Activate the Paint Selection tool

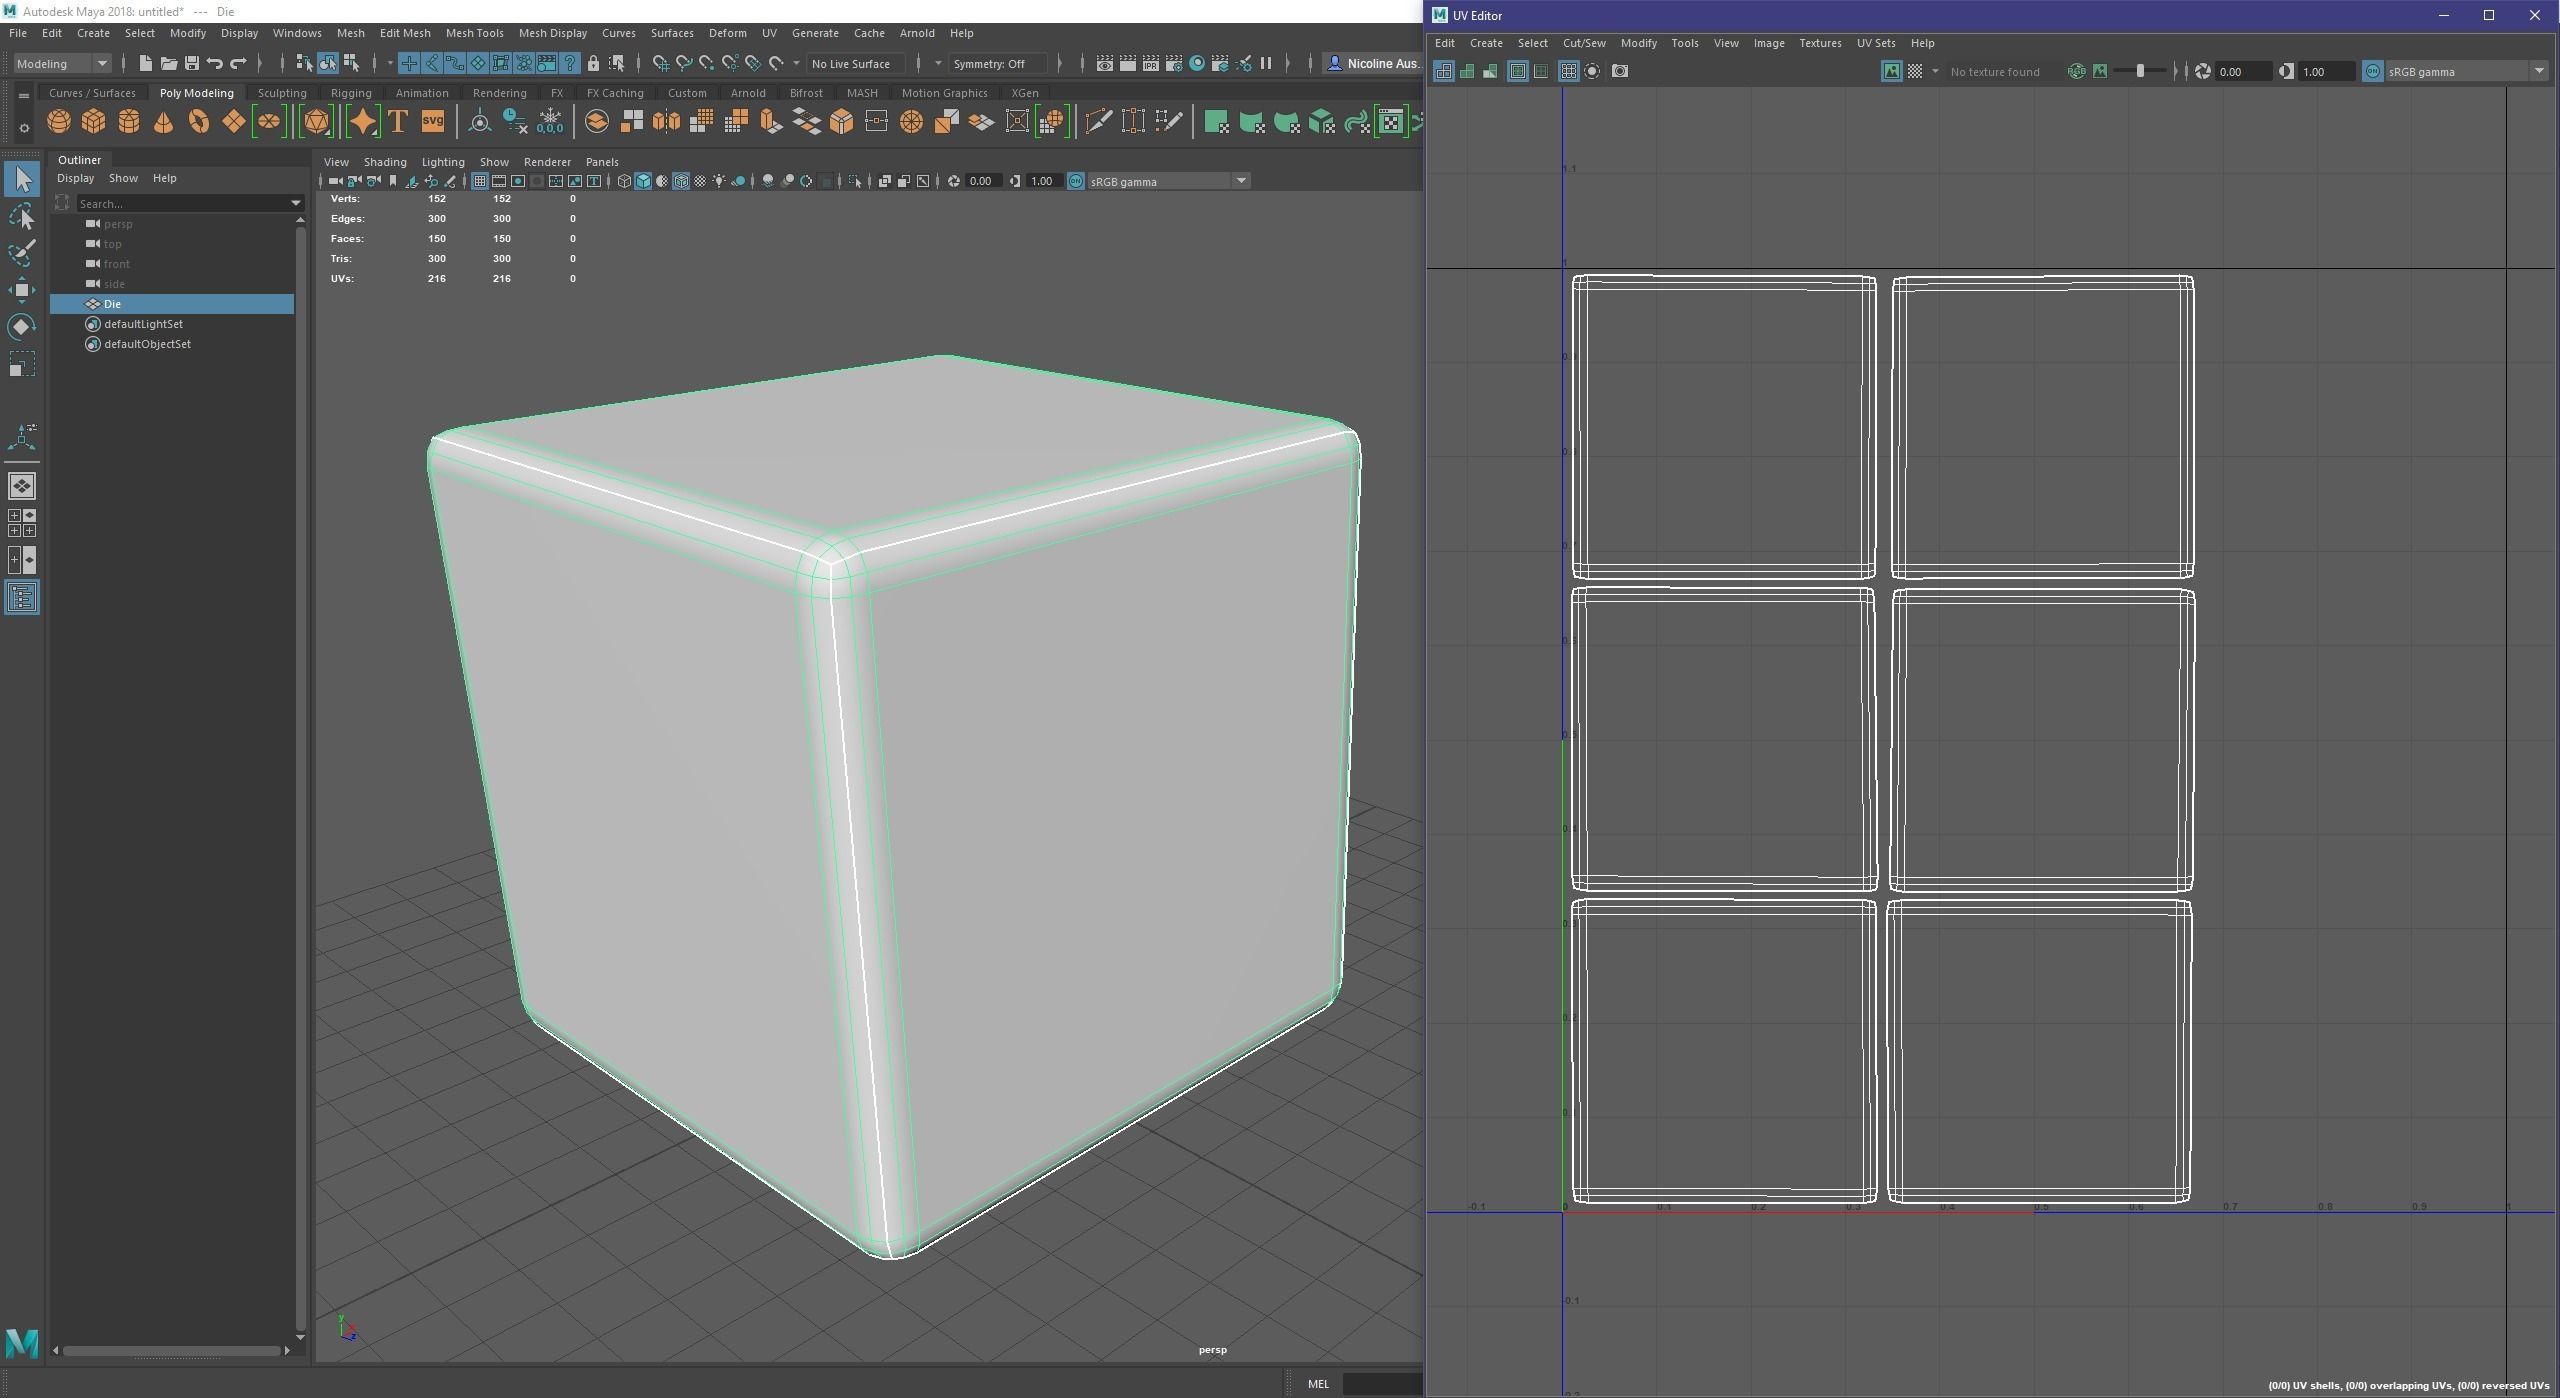(x=22, y=252)
